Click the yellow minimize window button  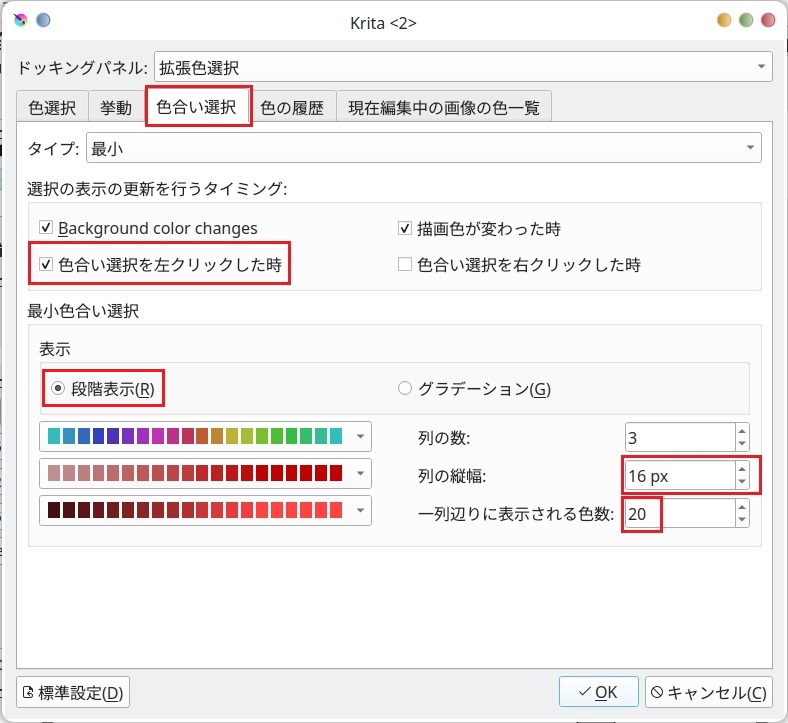click(724, 20)
